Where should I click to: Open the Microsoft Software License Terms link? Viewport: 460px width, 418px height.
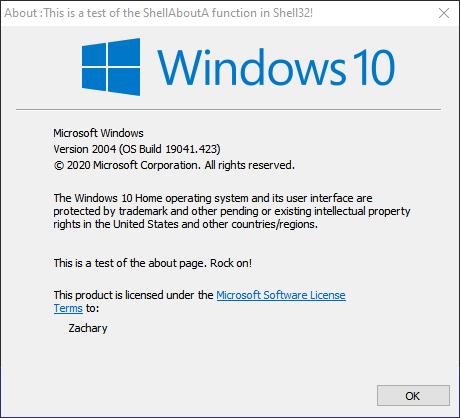point(281,295)
